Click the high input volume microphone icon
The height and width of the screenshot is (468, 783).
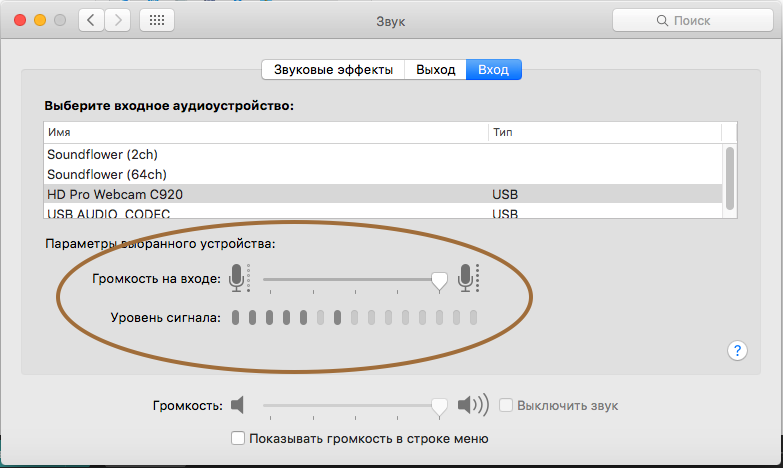[x=468, y=278]
